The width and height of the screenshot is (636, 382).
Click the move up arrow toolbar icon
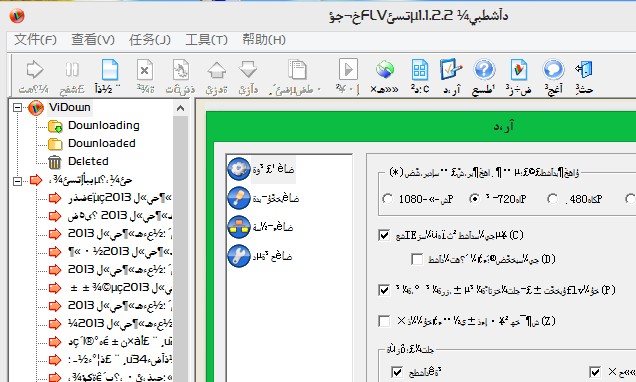point(216,70)
